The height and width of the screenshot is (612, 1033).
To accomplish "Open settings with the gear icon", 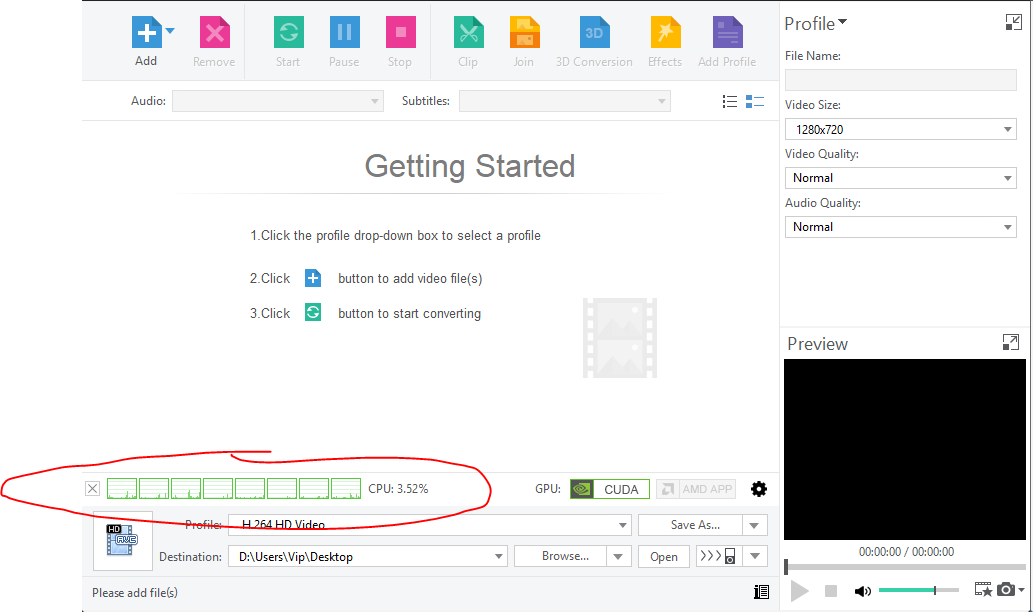I will (759, 489).
